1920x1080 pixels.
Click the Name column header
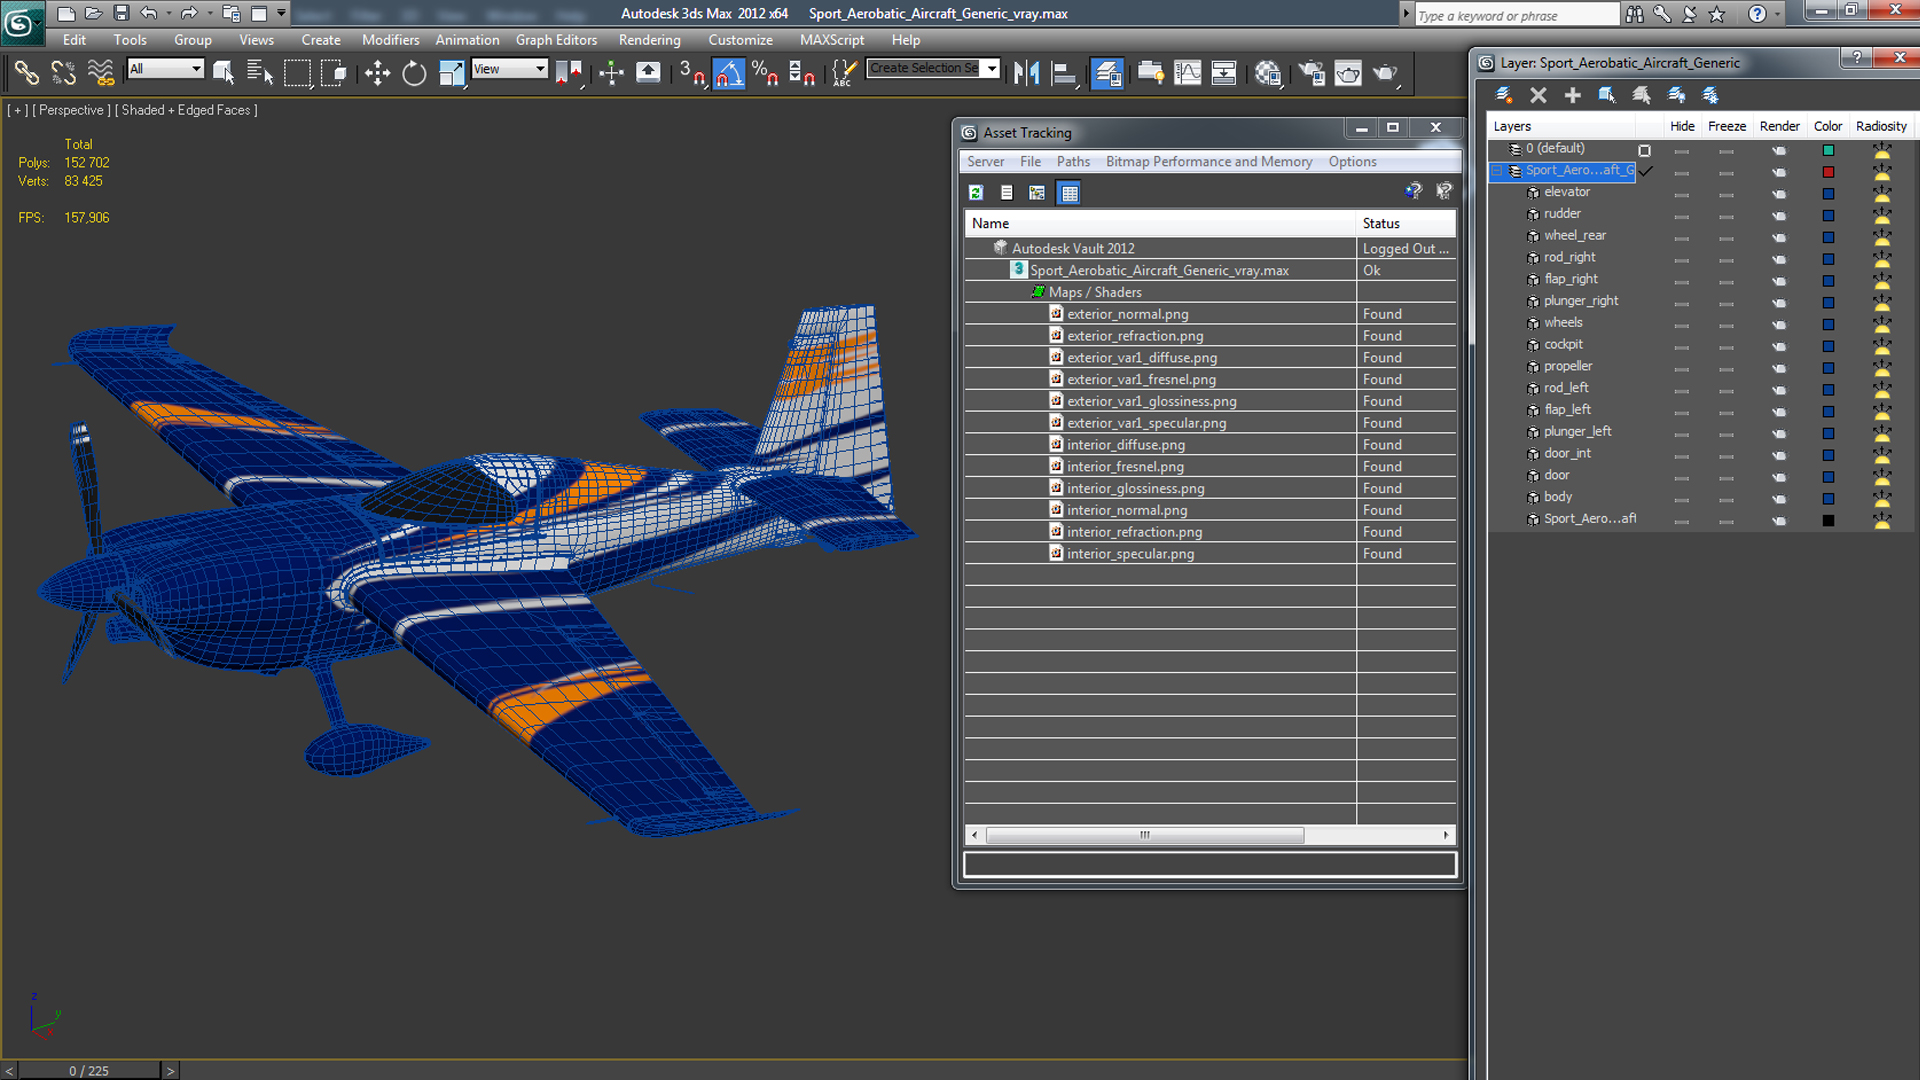1160,223
